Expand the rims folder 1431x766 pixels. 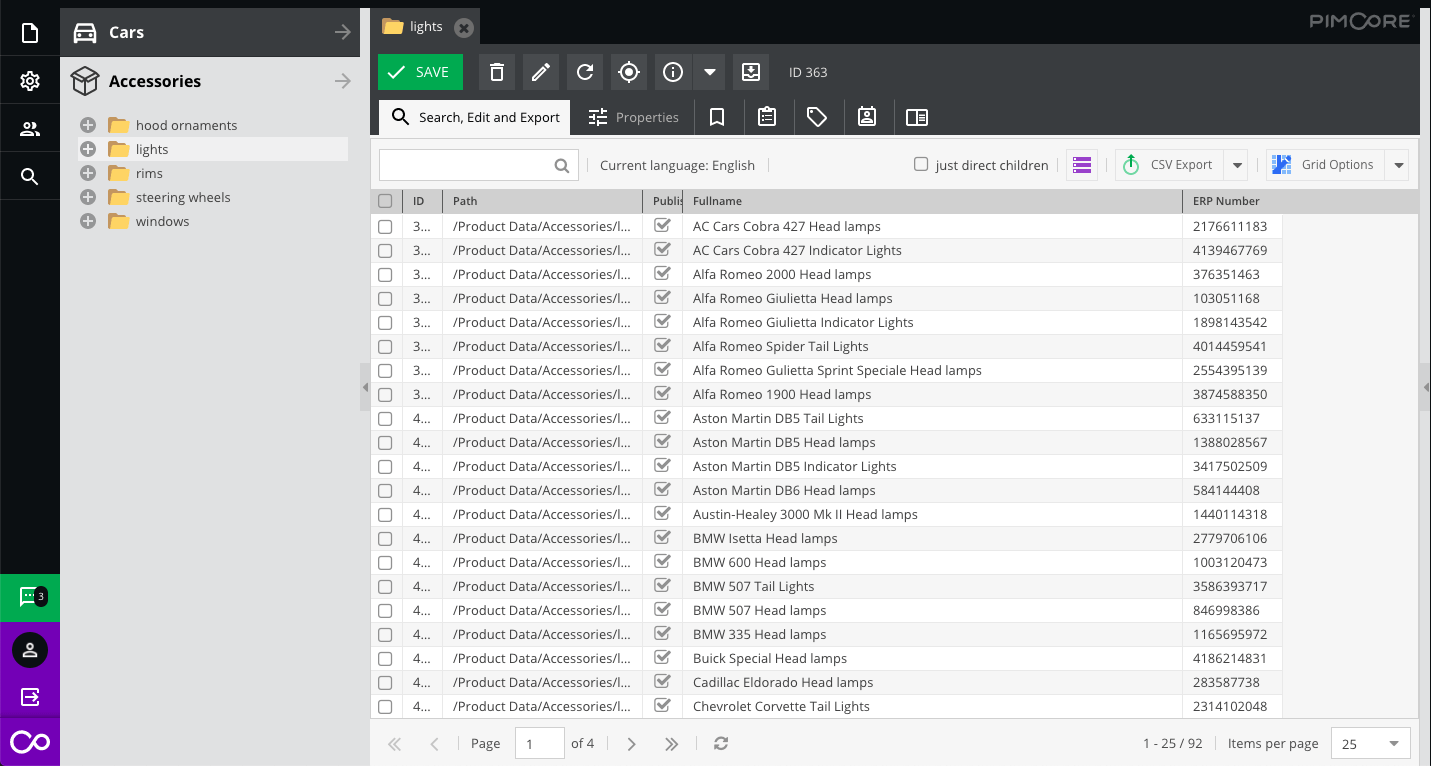(88, 173)
